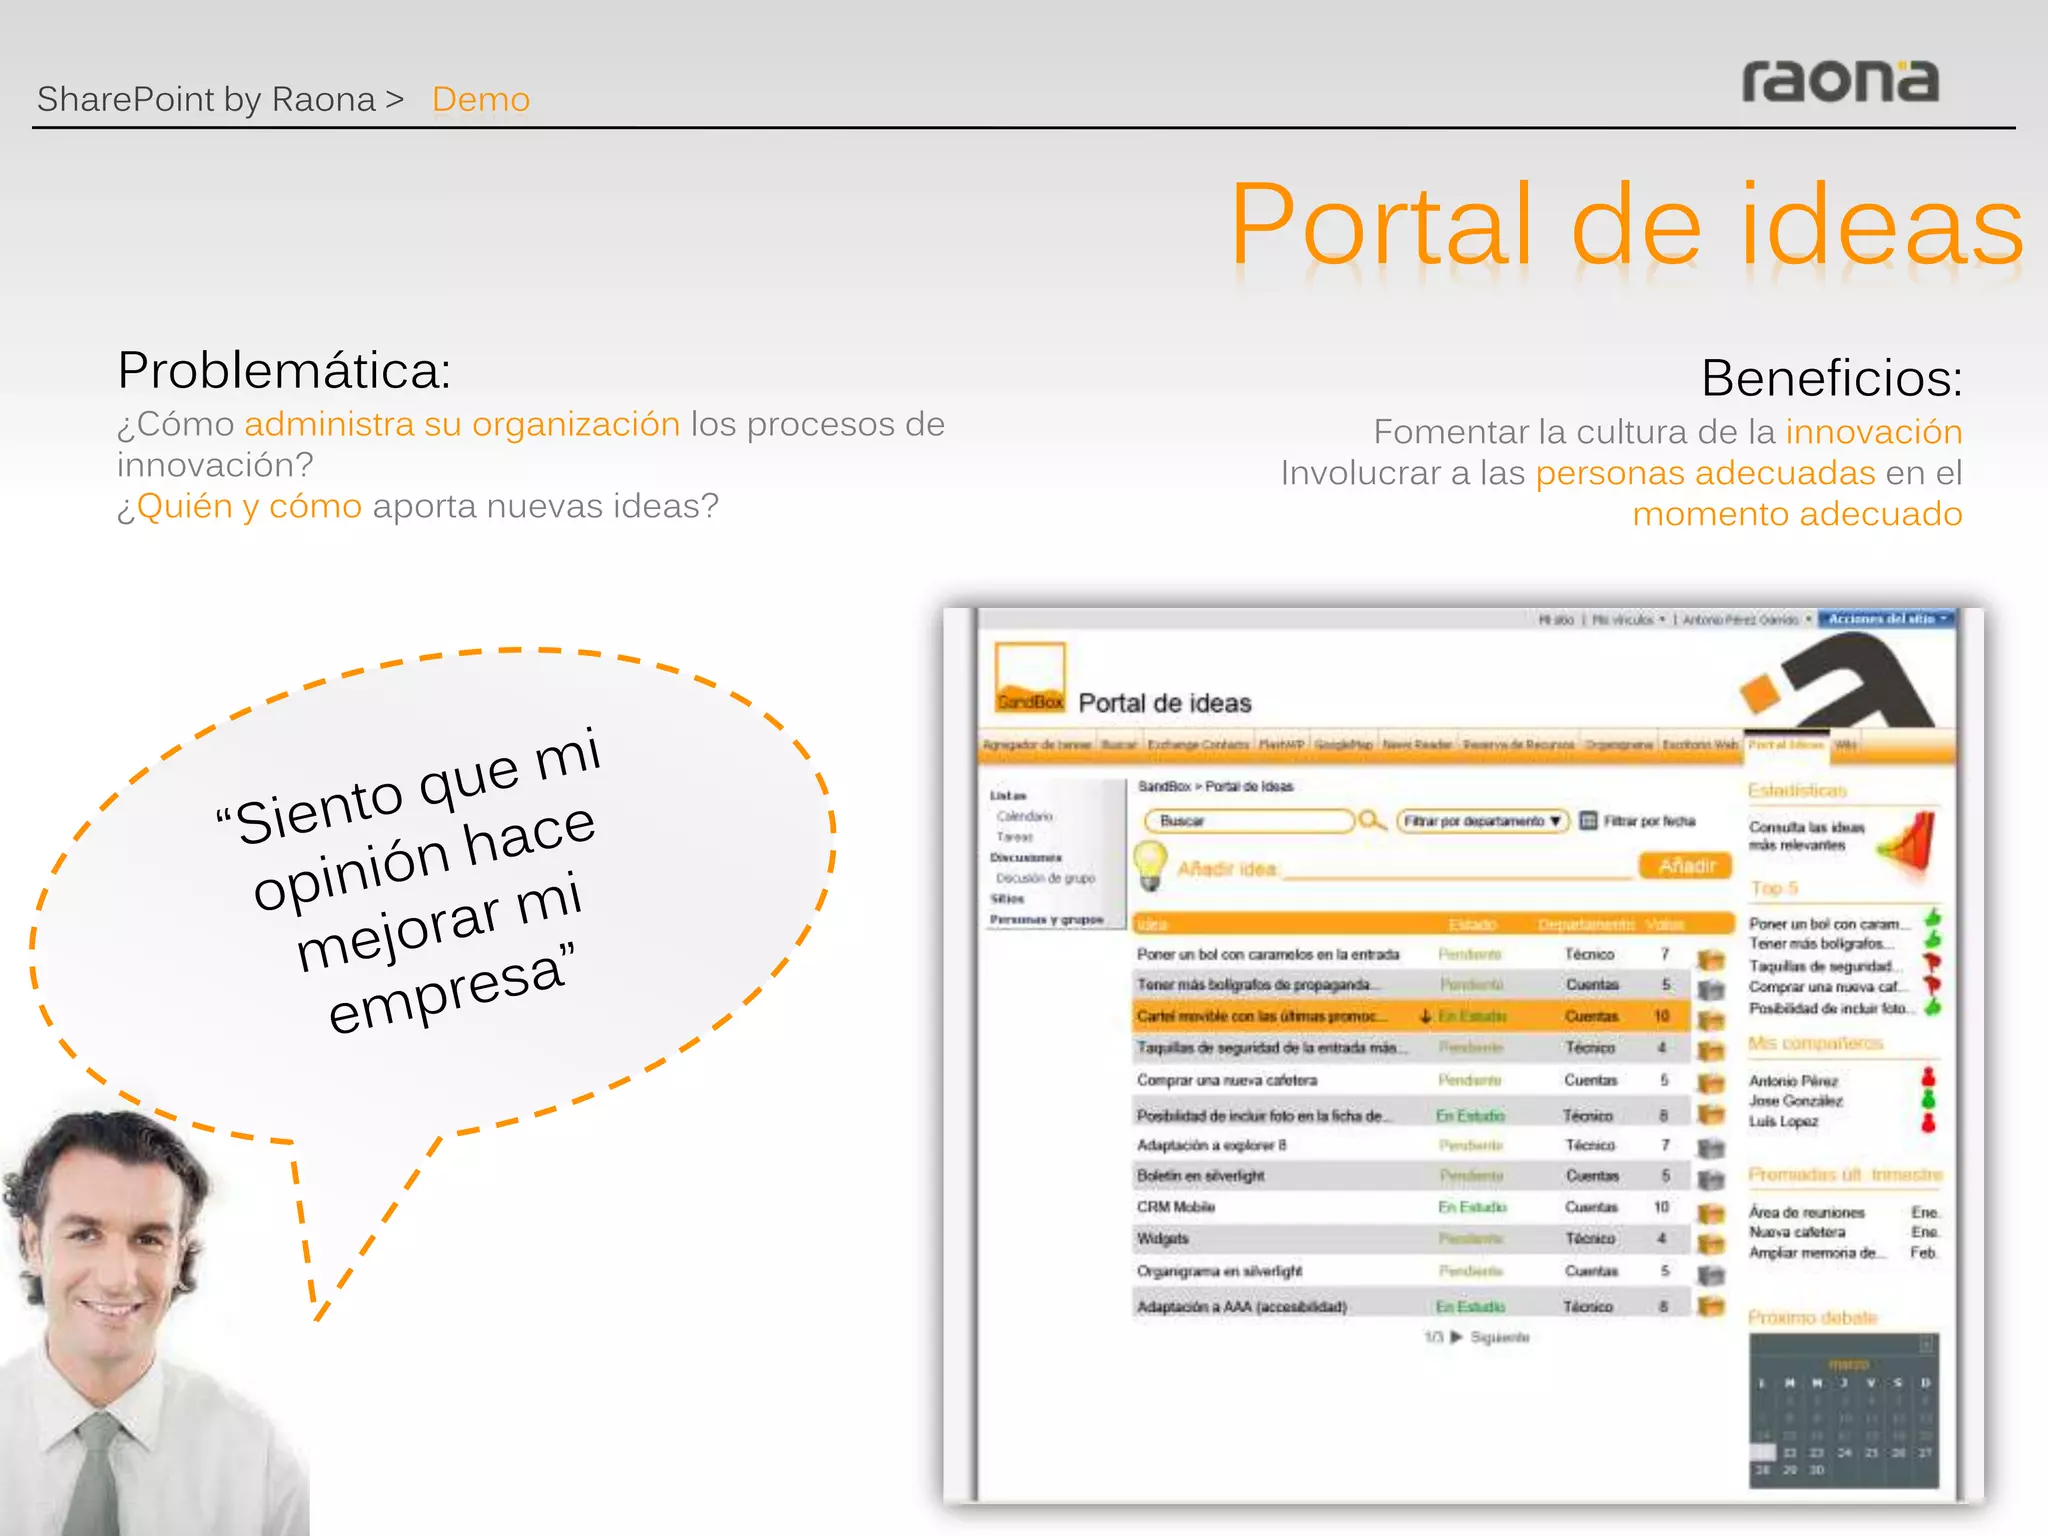Switch to the Reserva de Recursos tab
Image resolution: width=2048 pixels, height=1536 pixels.
pos(1518,745)
